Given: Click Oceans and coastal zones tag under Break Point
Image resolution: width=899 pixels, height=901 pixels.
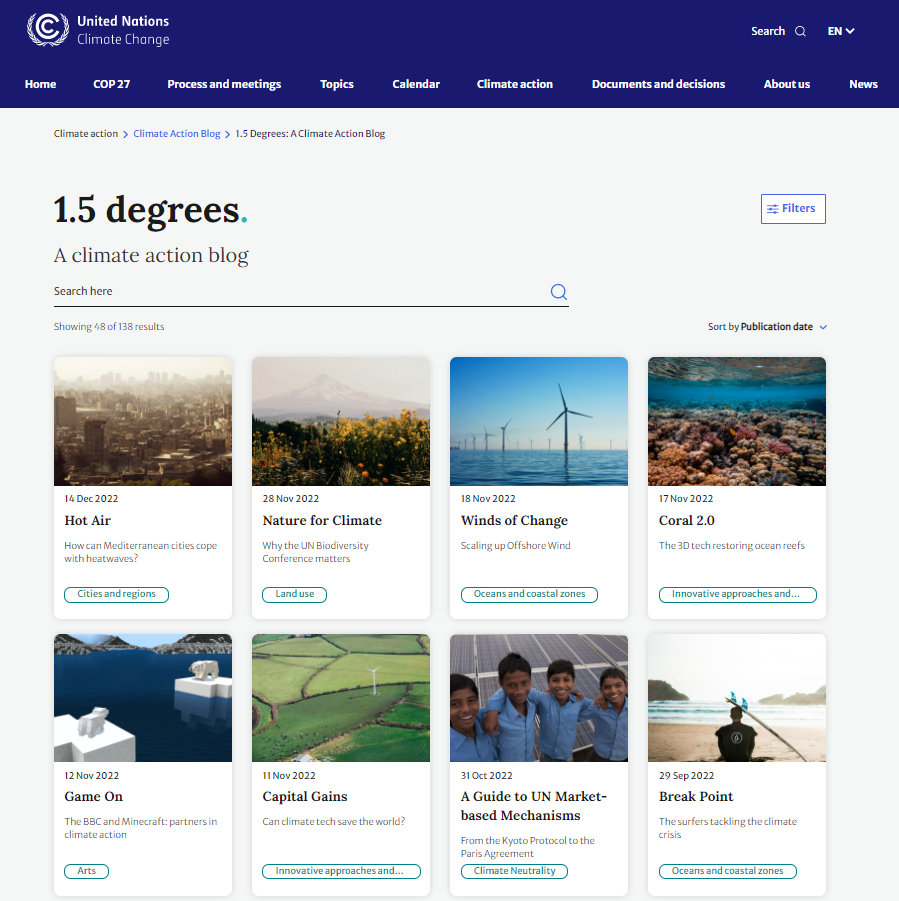Looking at the screenshot, I should click(x=728, y=871).
